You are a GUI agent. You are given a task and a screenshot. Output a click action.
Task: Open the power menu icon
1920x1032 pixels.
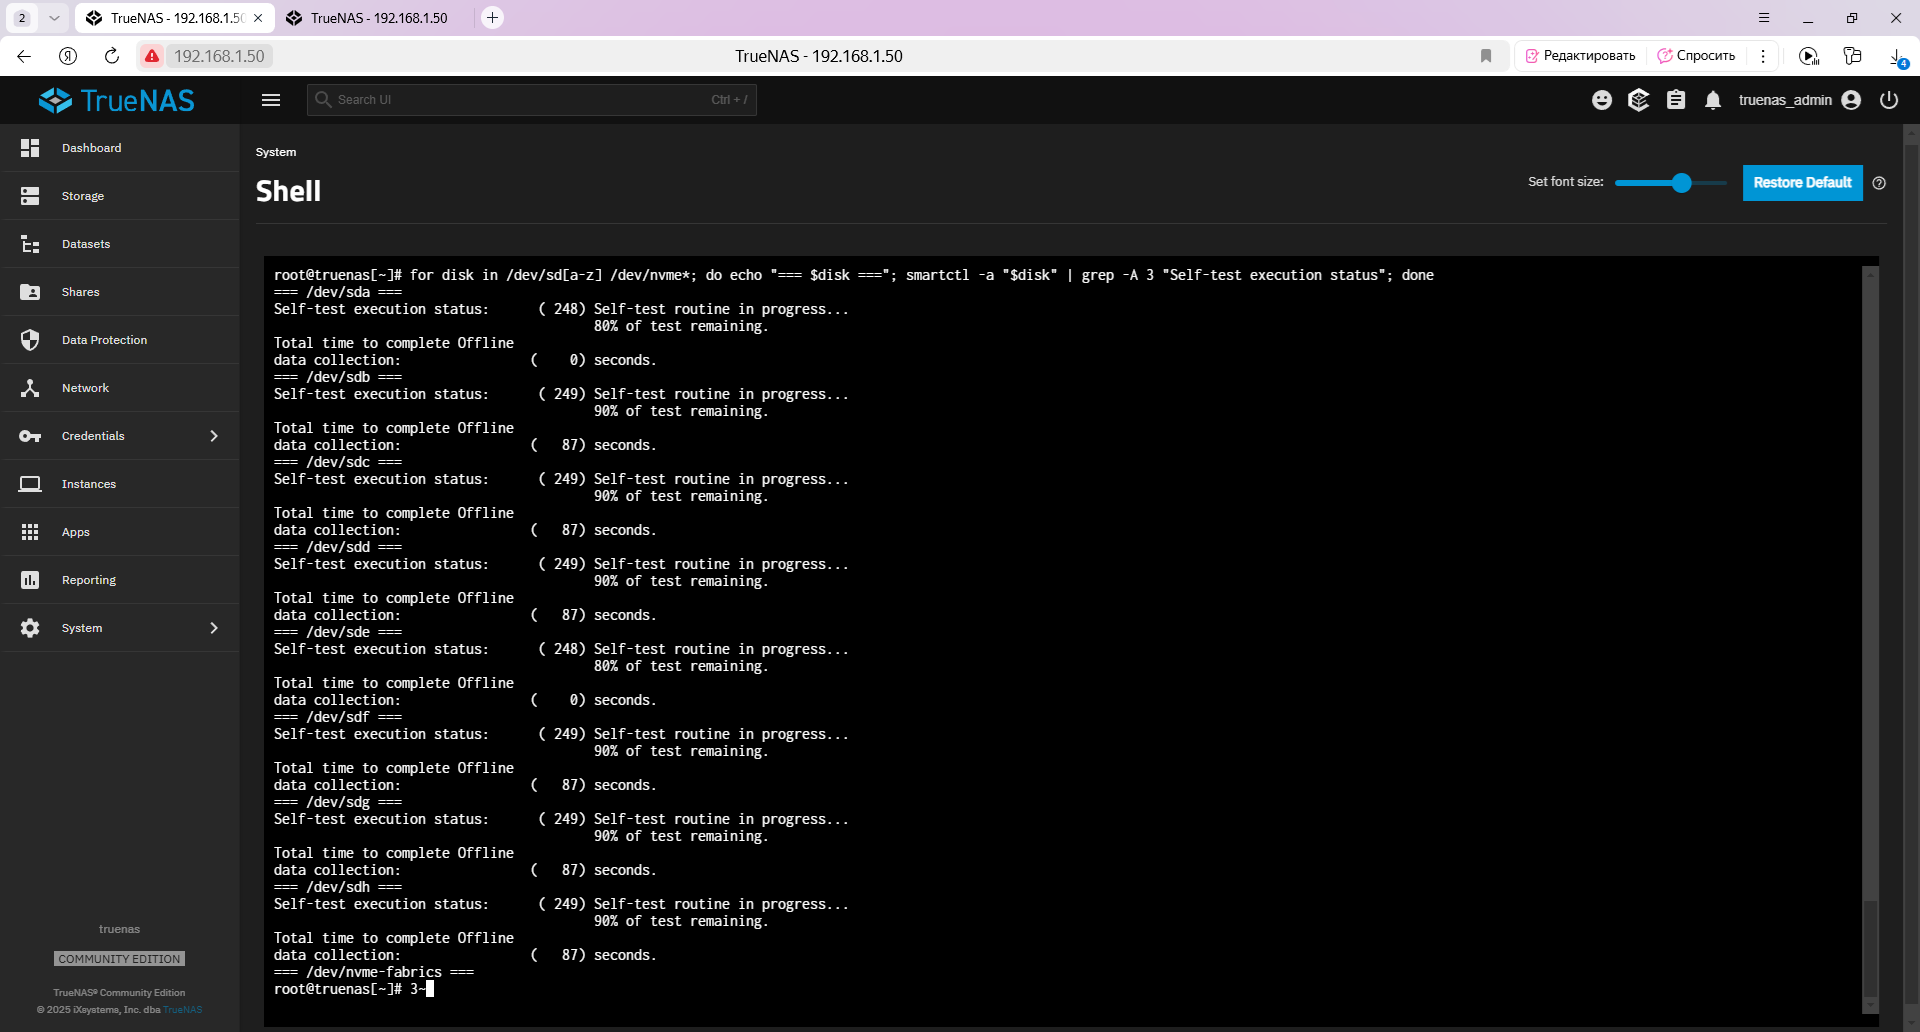click(1889, 100)
